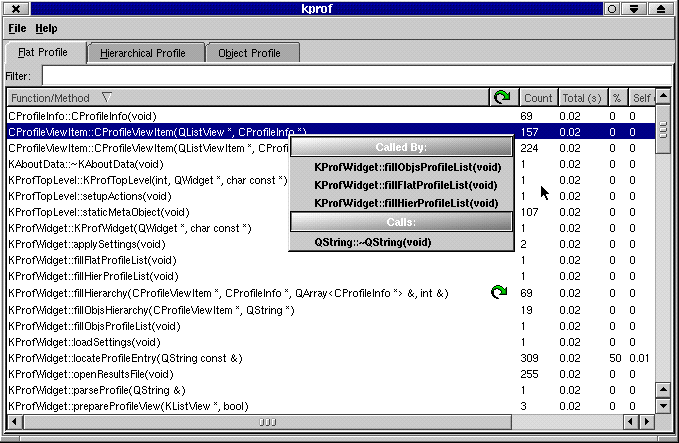Switch to the Object Profile tab
679x443 pixels.
[x=252, y=53]
